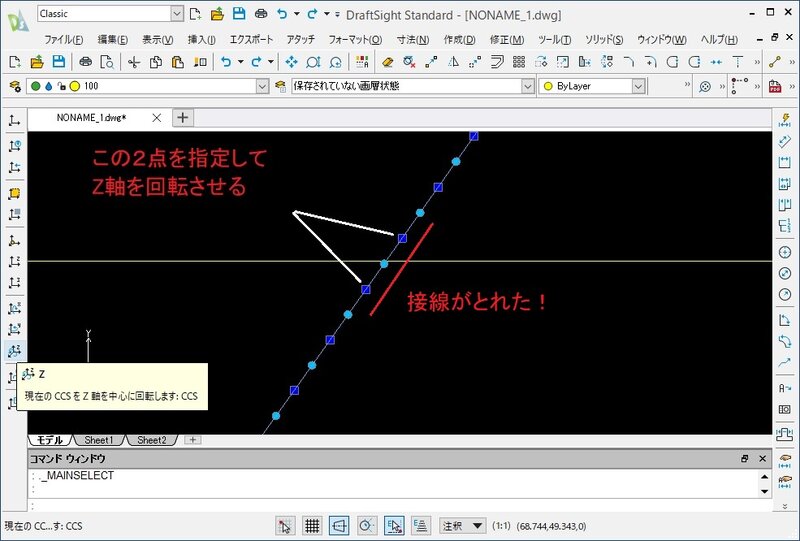
Task: Toggle Grid display in the status bar
Action: [x=312, y=525]
